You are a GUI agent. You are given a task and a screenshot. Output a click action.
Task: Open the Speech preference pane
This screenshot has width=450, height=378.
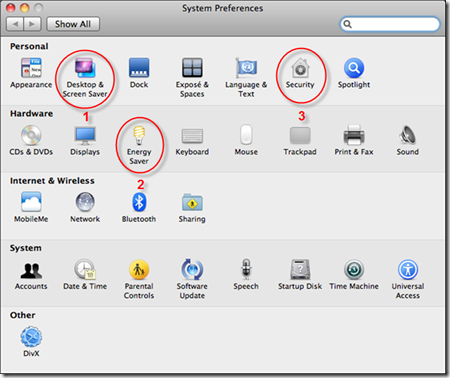246,274
